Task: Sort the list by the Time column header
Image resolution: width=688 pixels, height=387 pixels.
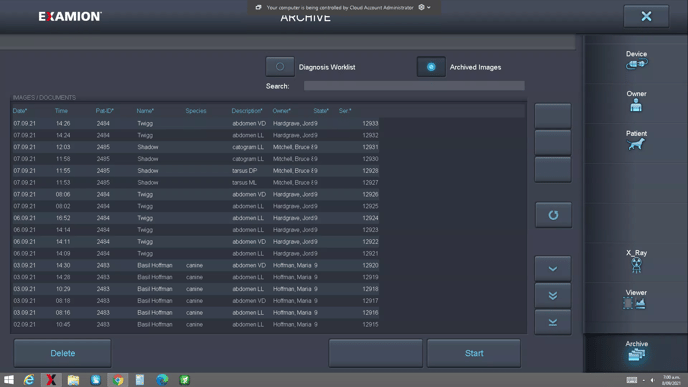Action: click(x=61, y=111)
